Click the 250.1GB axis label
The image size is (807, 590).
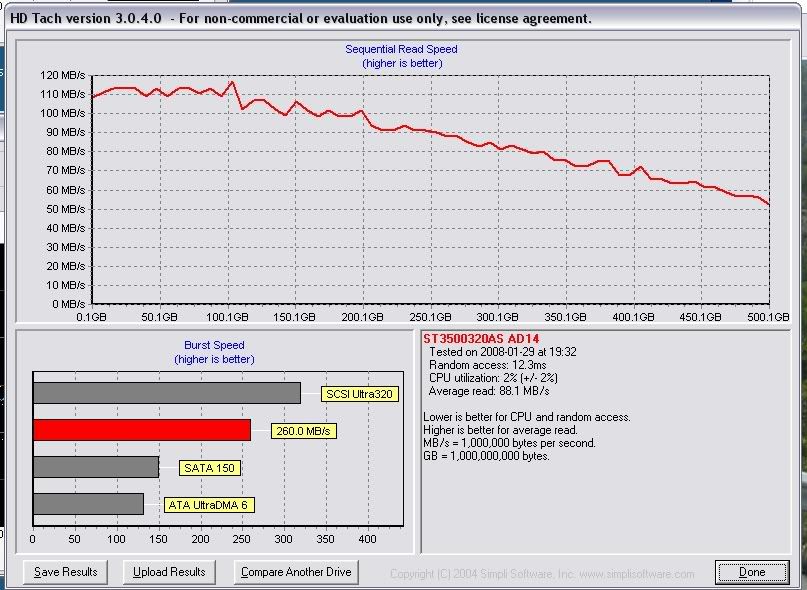pos(430,317)
